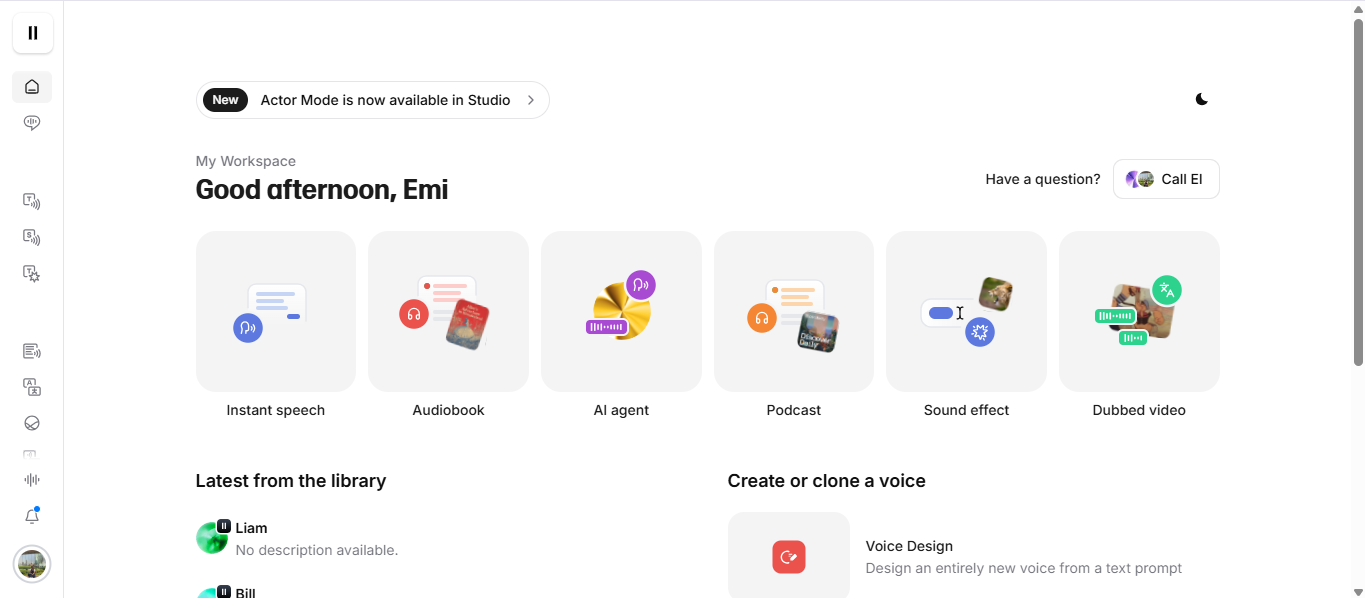Screen dimensions: 1365x598
Task: Open the Home page from the sidebar
Action: click(x=31, y=87)
